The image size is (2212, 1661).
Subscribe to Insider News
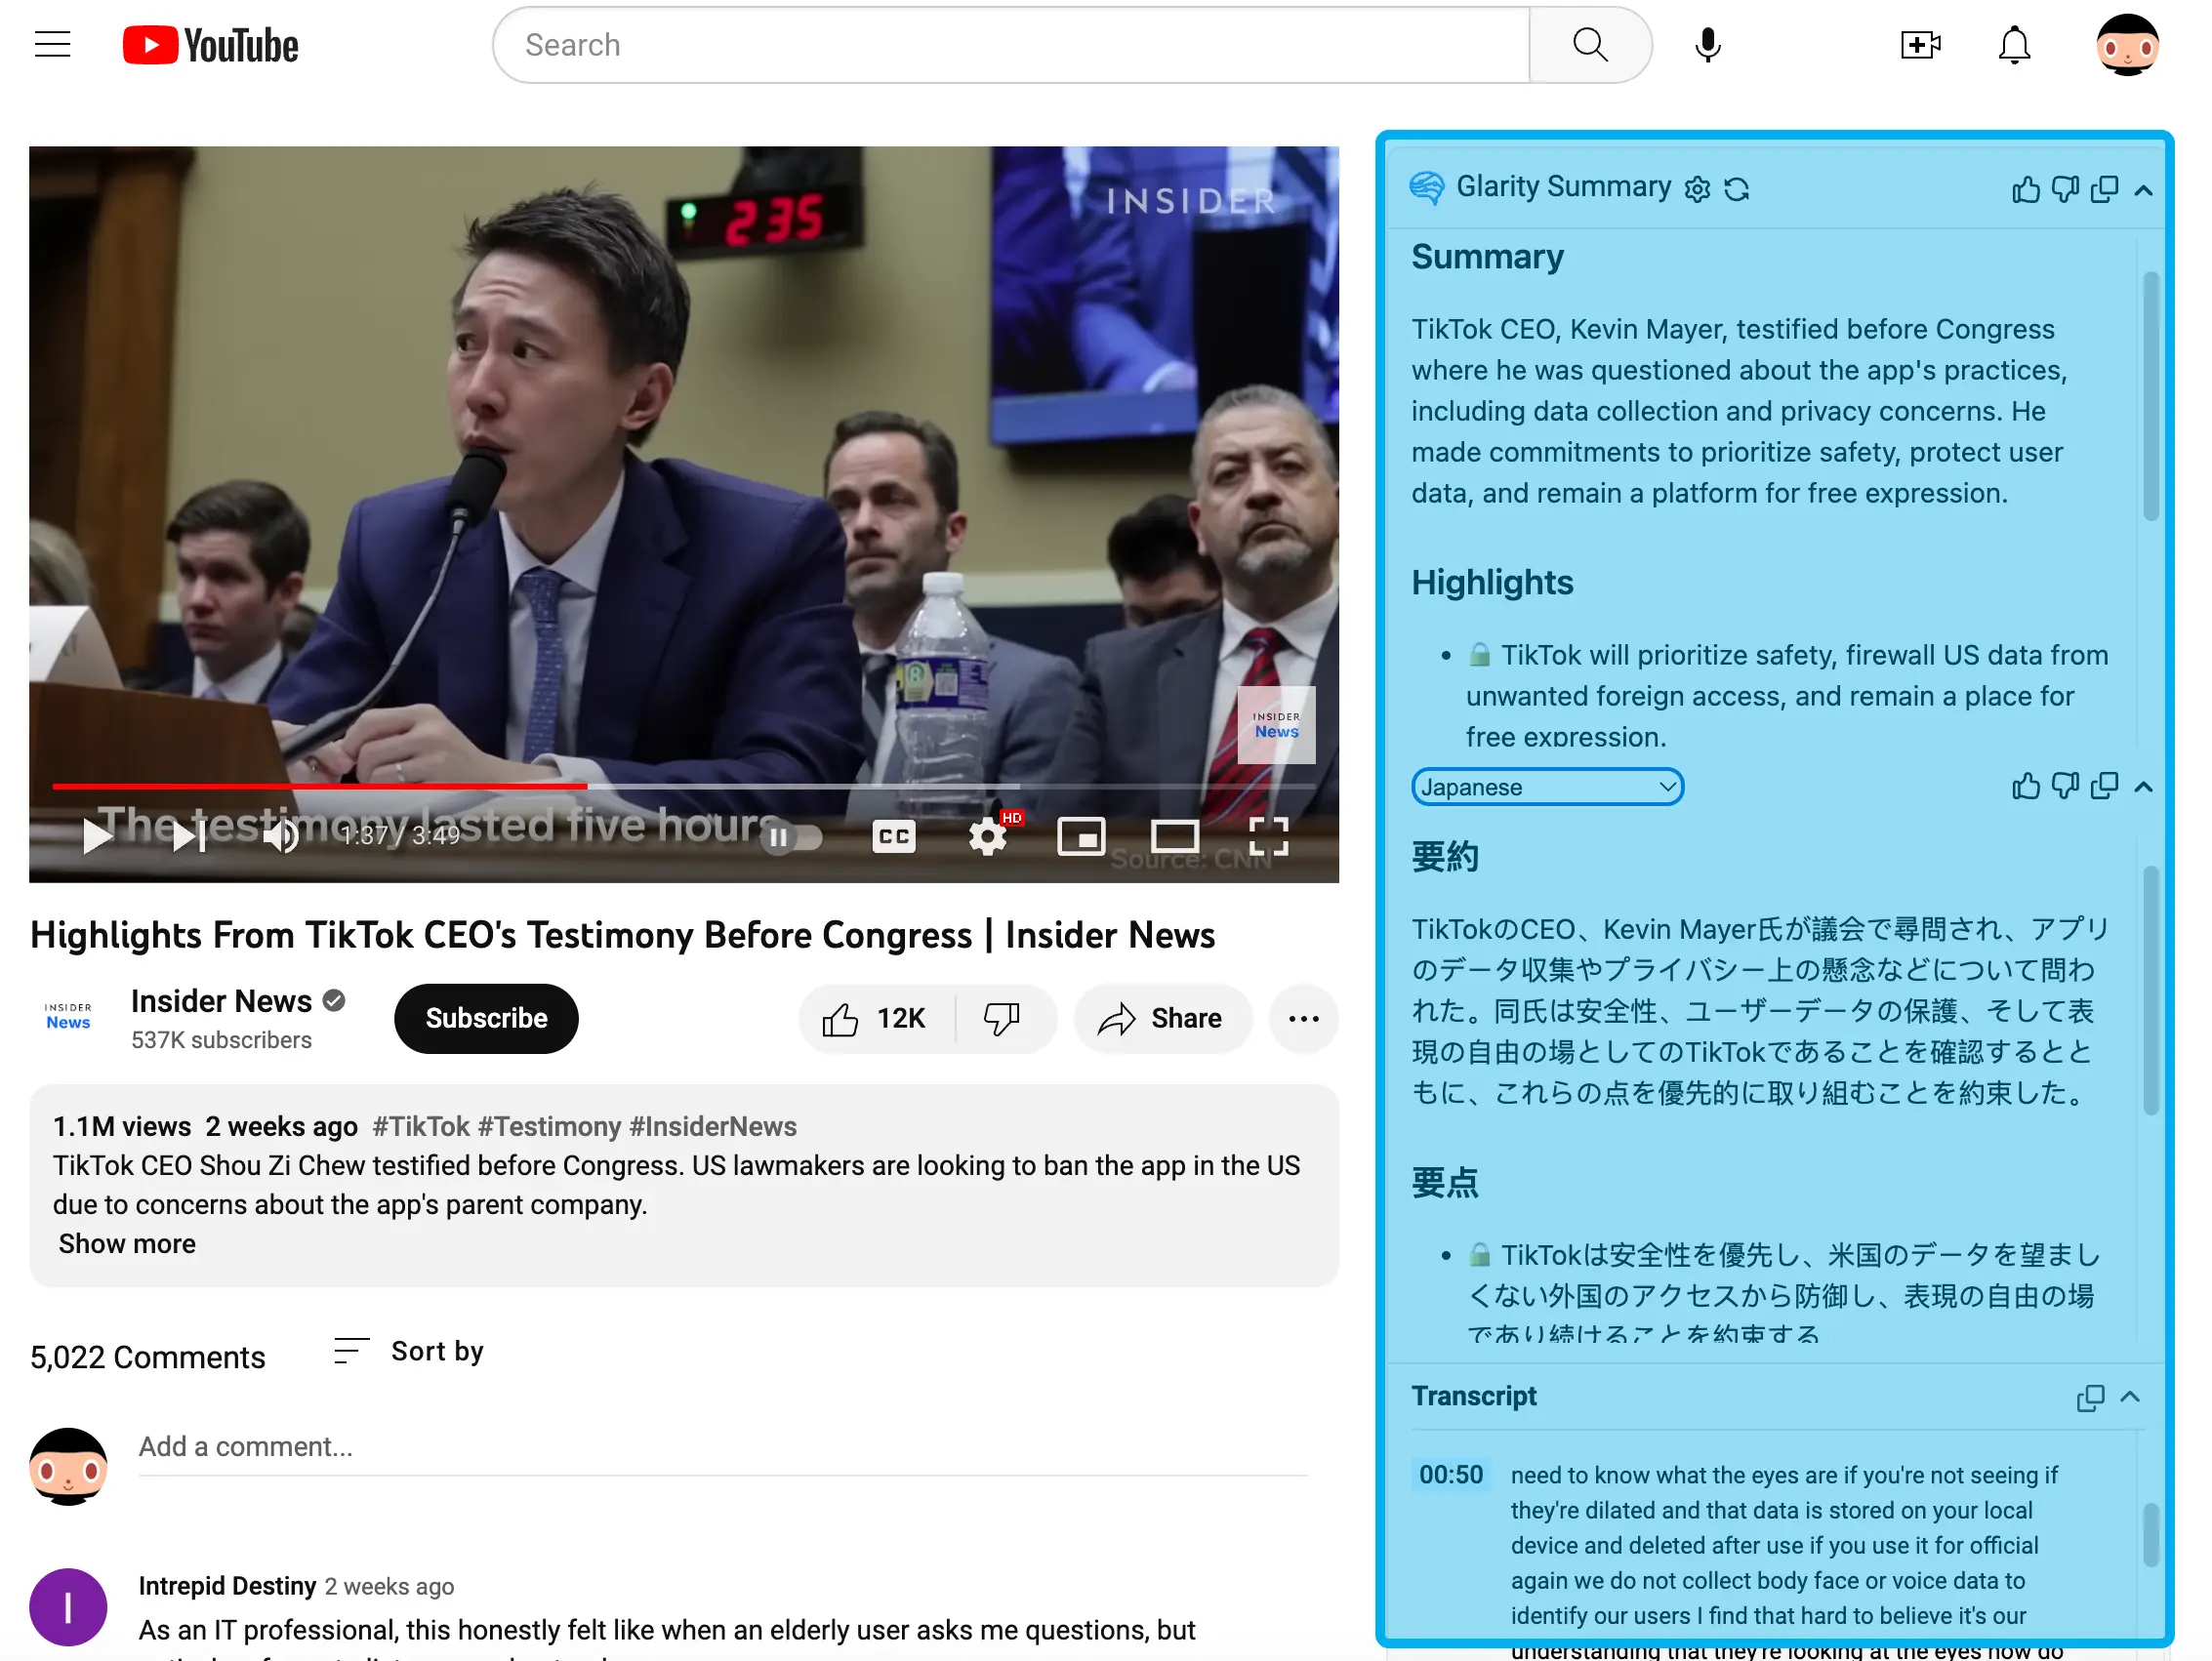[486, 1018]
